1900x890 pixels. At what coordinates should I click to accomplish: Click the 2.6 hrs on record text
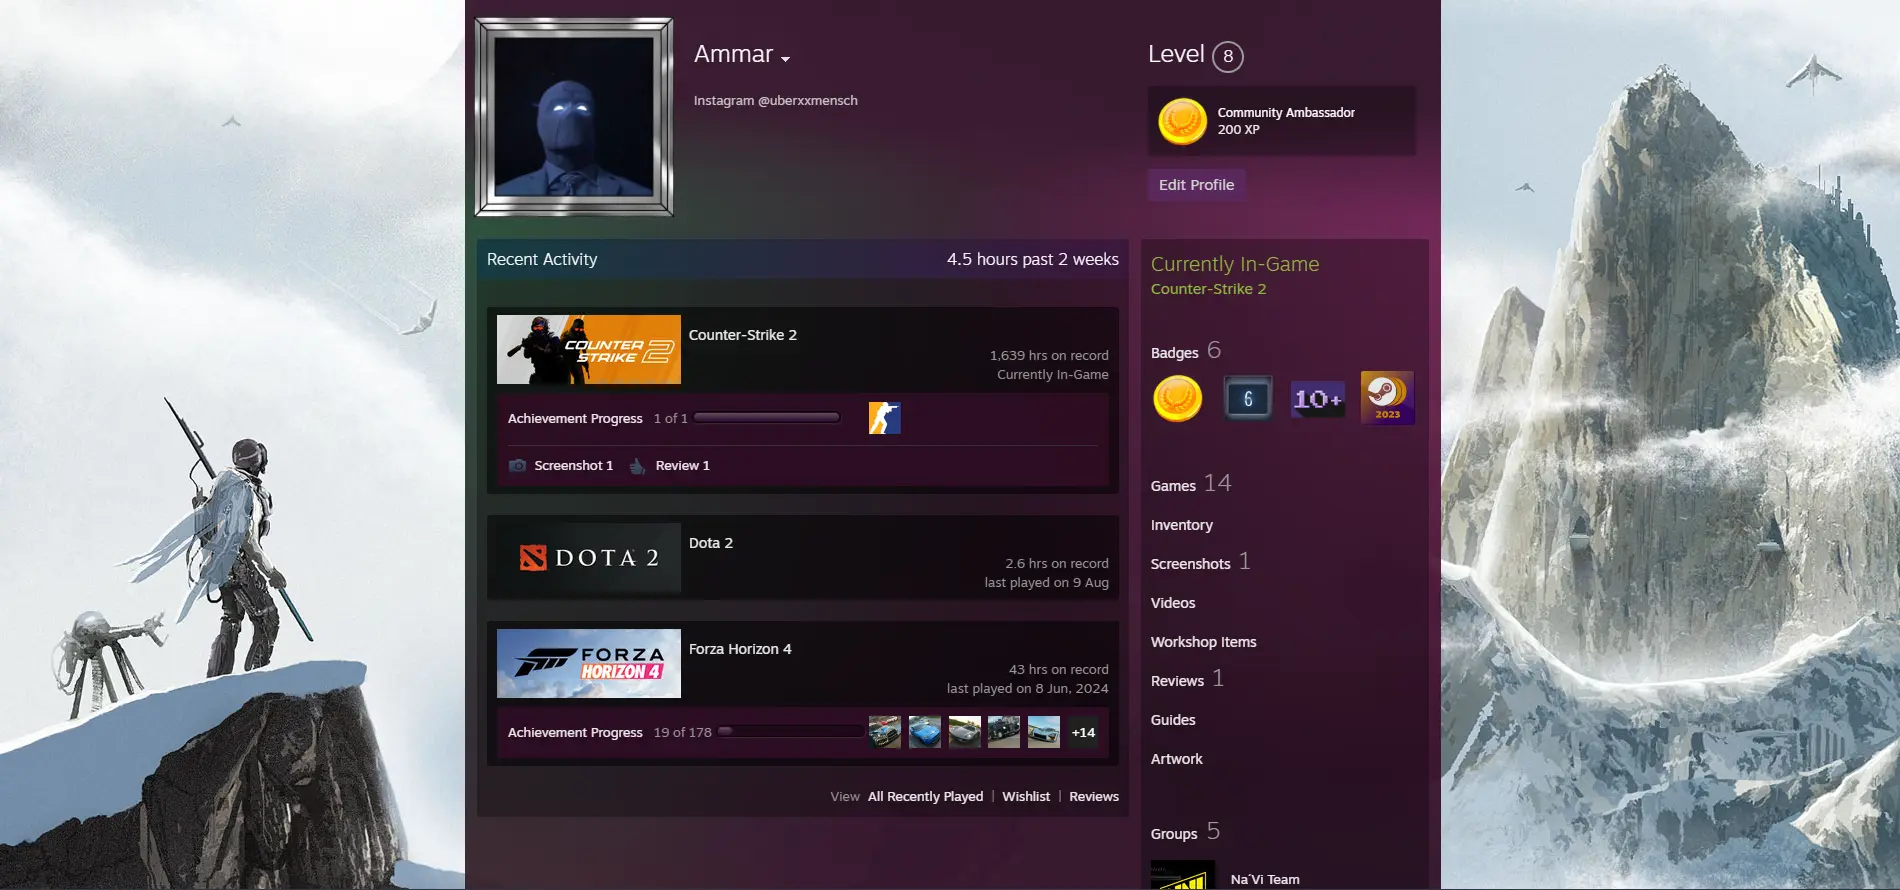(x=1057, y=564)
